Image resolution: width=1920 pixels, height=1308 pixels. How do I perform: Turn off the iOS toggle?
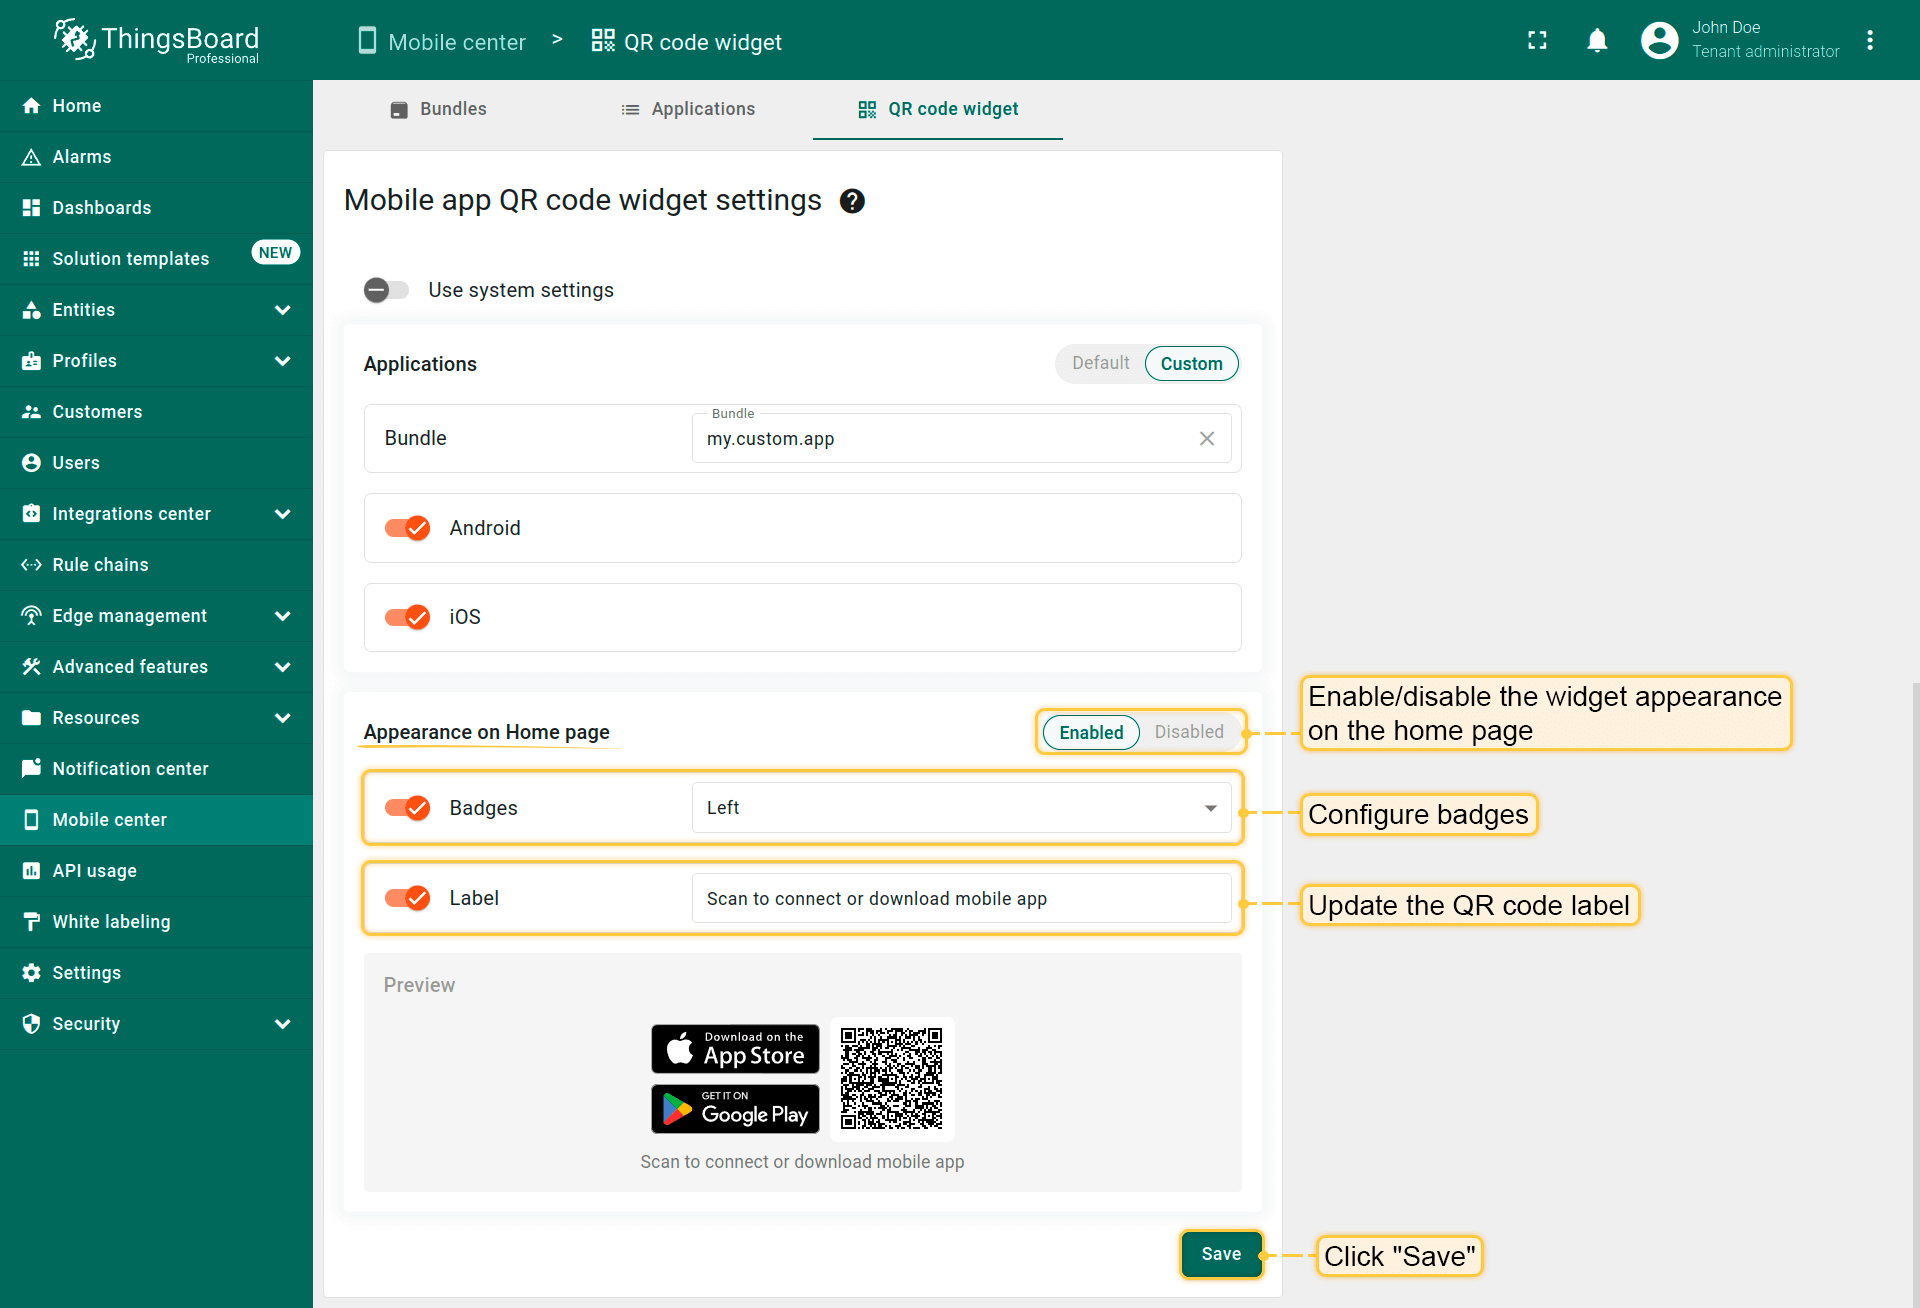[x=408, y=617]
